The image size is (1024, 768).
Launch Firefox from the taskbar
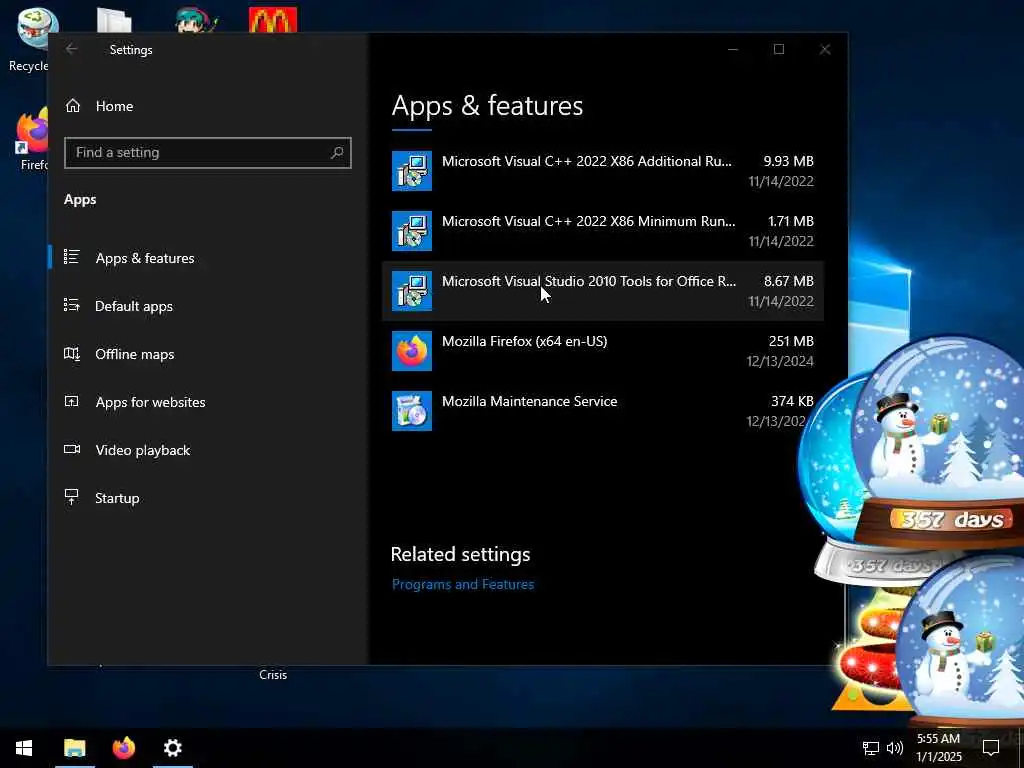click(123, 748)
